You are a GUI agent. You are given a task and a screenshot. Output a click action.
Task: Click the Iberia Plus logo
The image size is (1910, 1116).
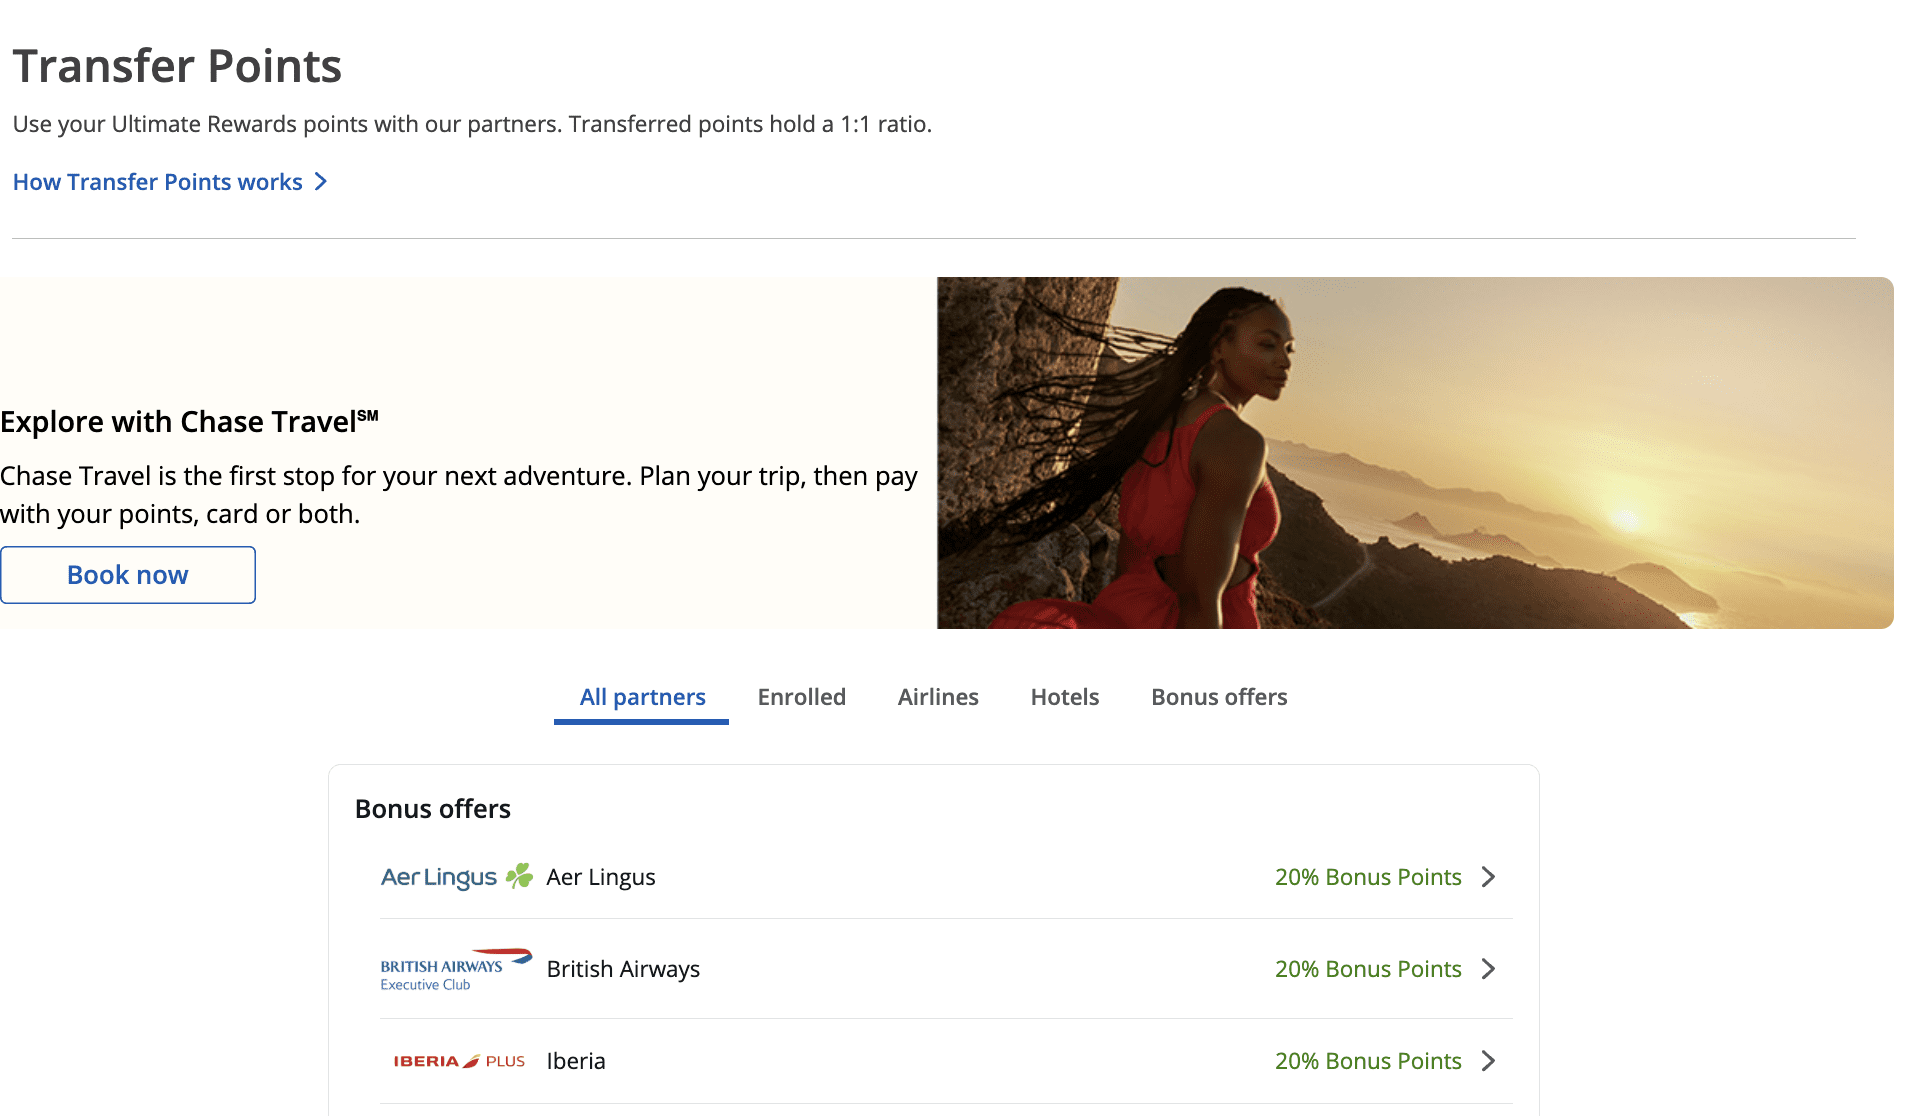pos(459,1061)
